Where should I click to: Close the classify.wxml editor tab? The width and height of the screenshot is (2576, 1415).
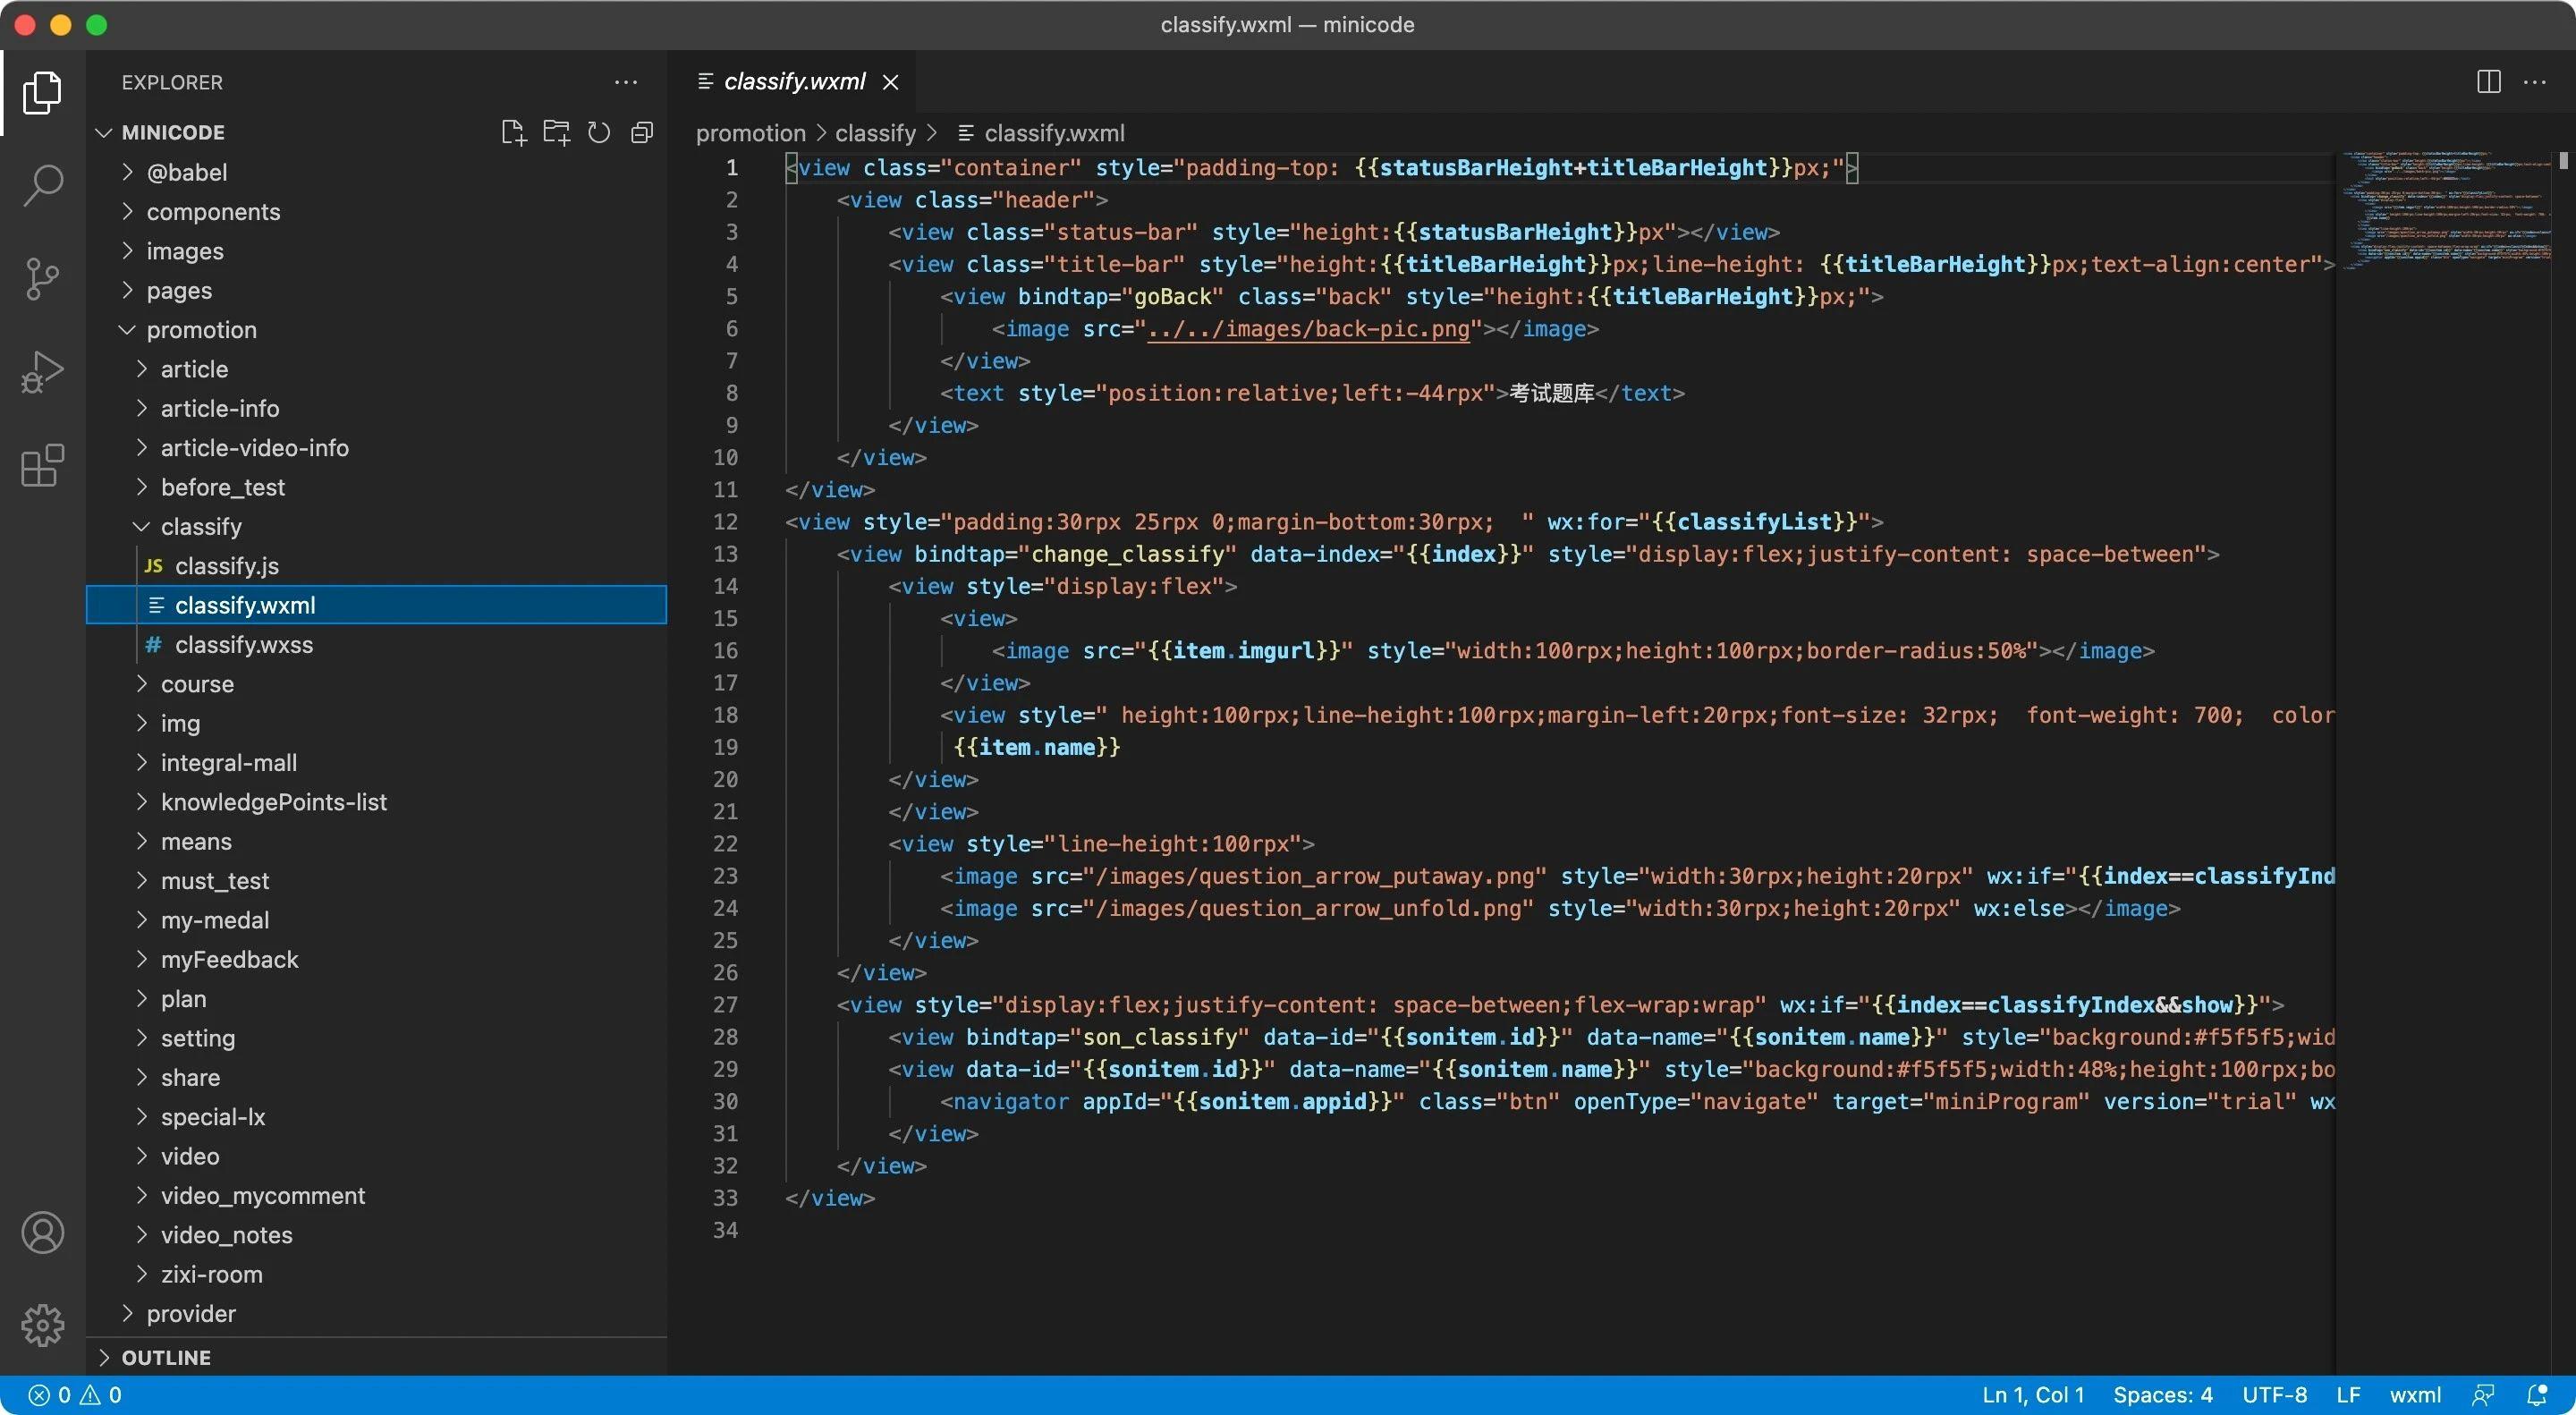(890, 82)
